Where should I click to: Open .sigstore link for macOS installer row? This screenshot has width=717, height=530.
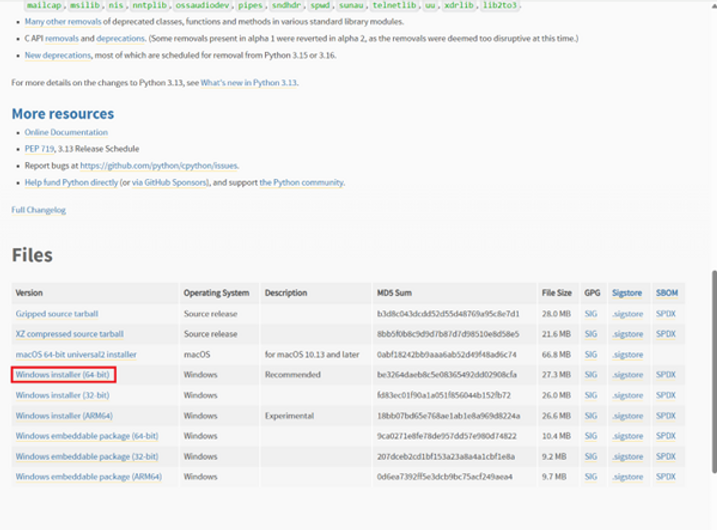pos(628,354)
